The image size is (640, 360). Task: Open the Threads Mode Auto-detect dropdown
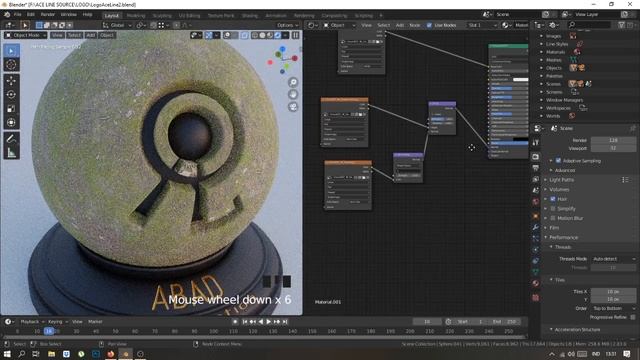[x=613, y=259]
